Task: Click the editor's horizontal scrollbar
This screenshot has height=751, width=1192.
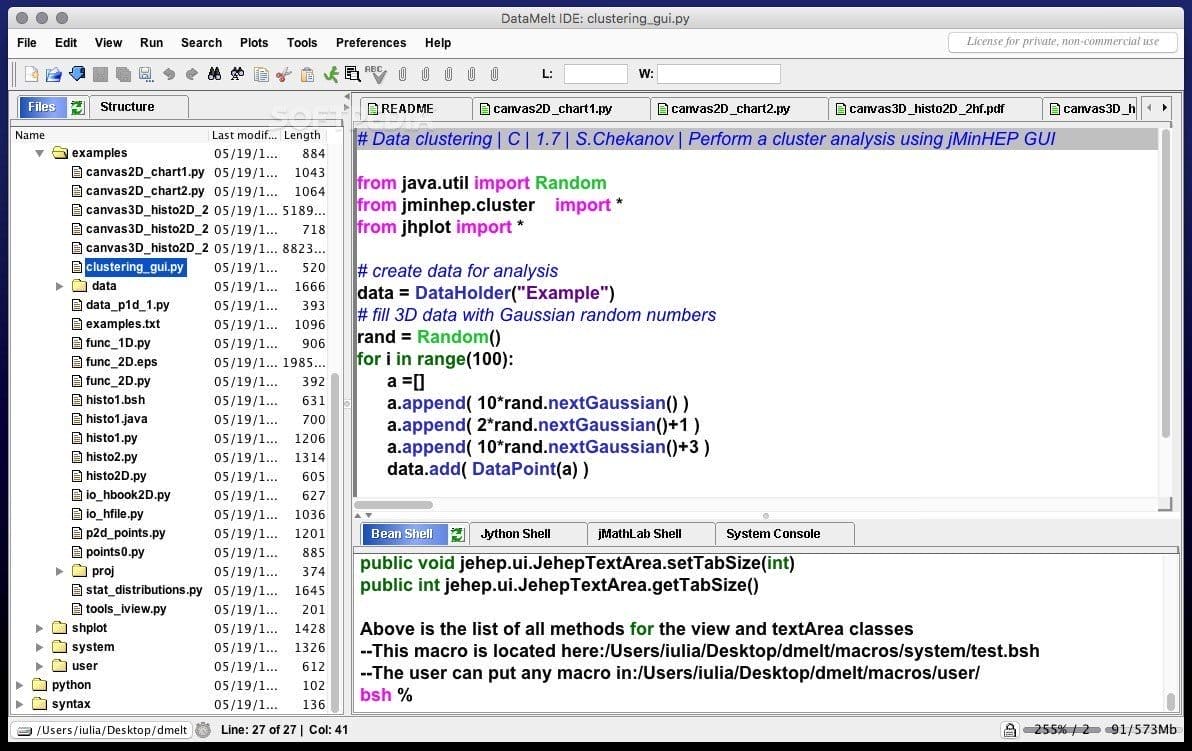Action: tap(395, 505)
